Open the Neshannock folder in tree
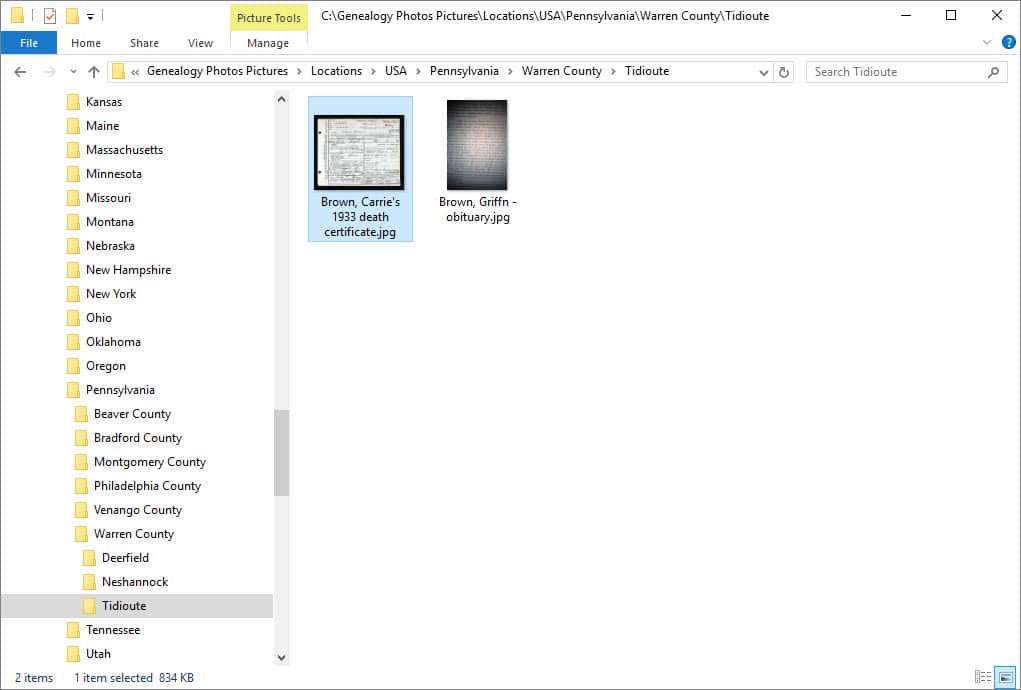 click(135, 582)
